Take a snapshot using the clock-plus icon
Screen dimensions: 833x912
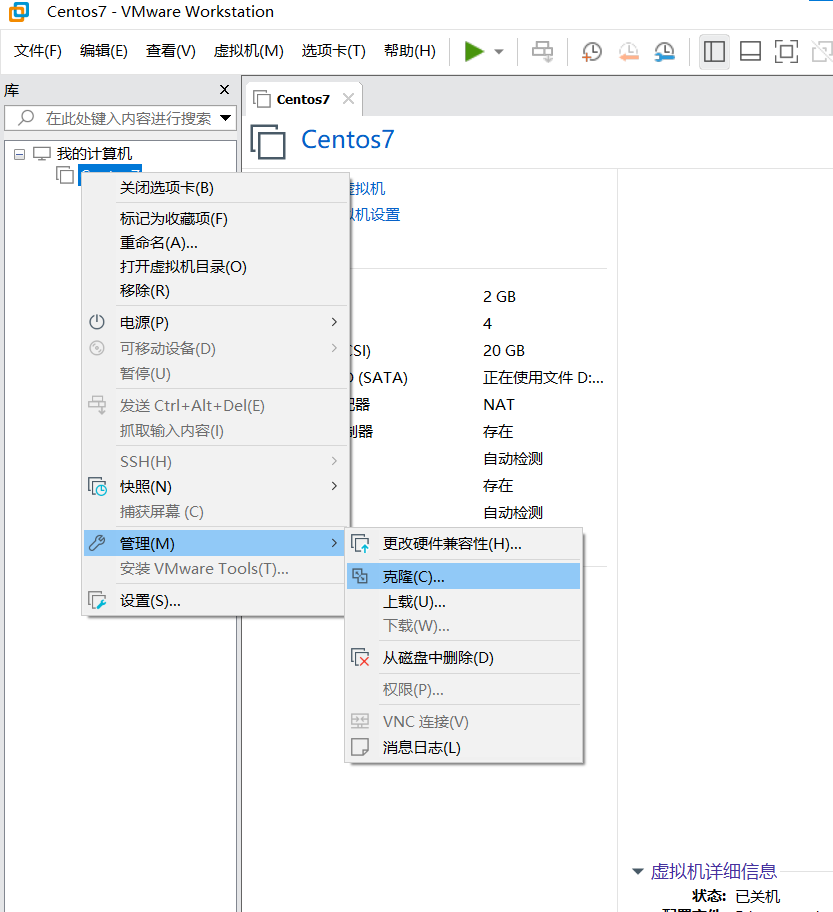click(x=592, y=52)
